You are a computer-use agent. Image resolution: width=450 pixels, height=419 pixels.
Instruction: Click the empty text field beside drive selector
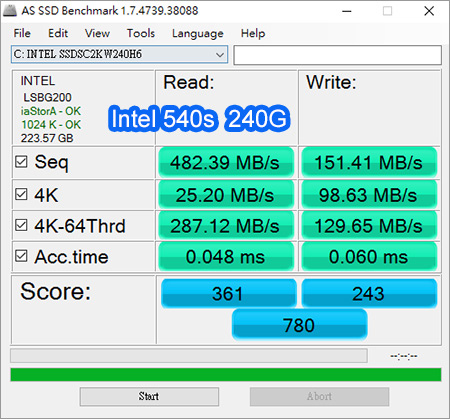(x=338, y=55)
